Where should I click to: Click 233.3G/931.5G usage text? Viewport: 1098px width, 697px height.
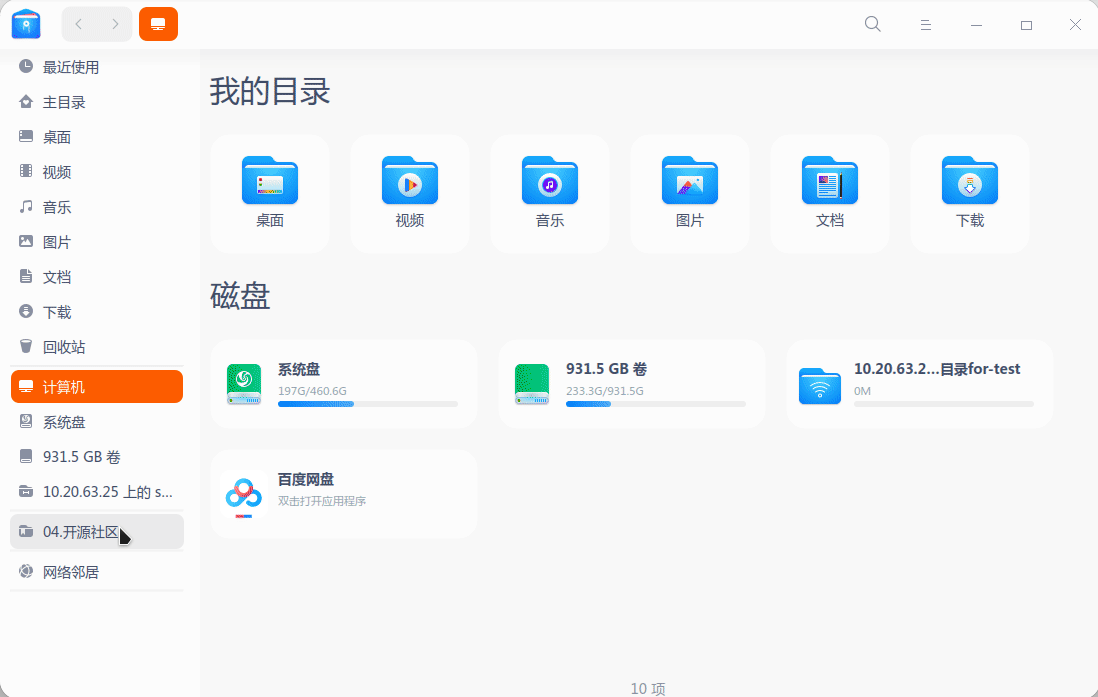(605, 391)
